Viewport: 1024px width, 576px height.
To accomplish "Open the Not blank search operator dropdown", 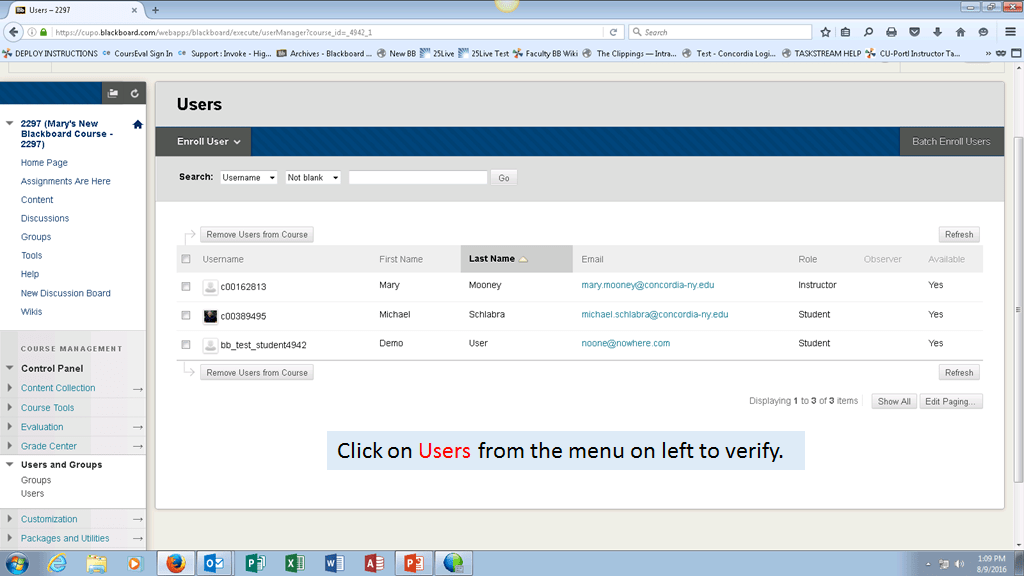I will [x=313, y=178].
